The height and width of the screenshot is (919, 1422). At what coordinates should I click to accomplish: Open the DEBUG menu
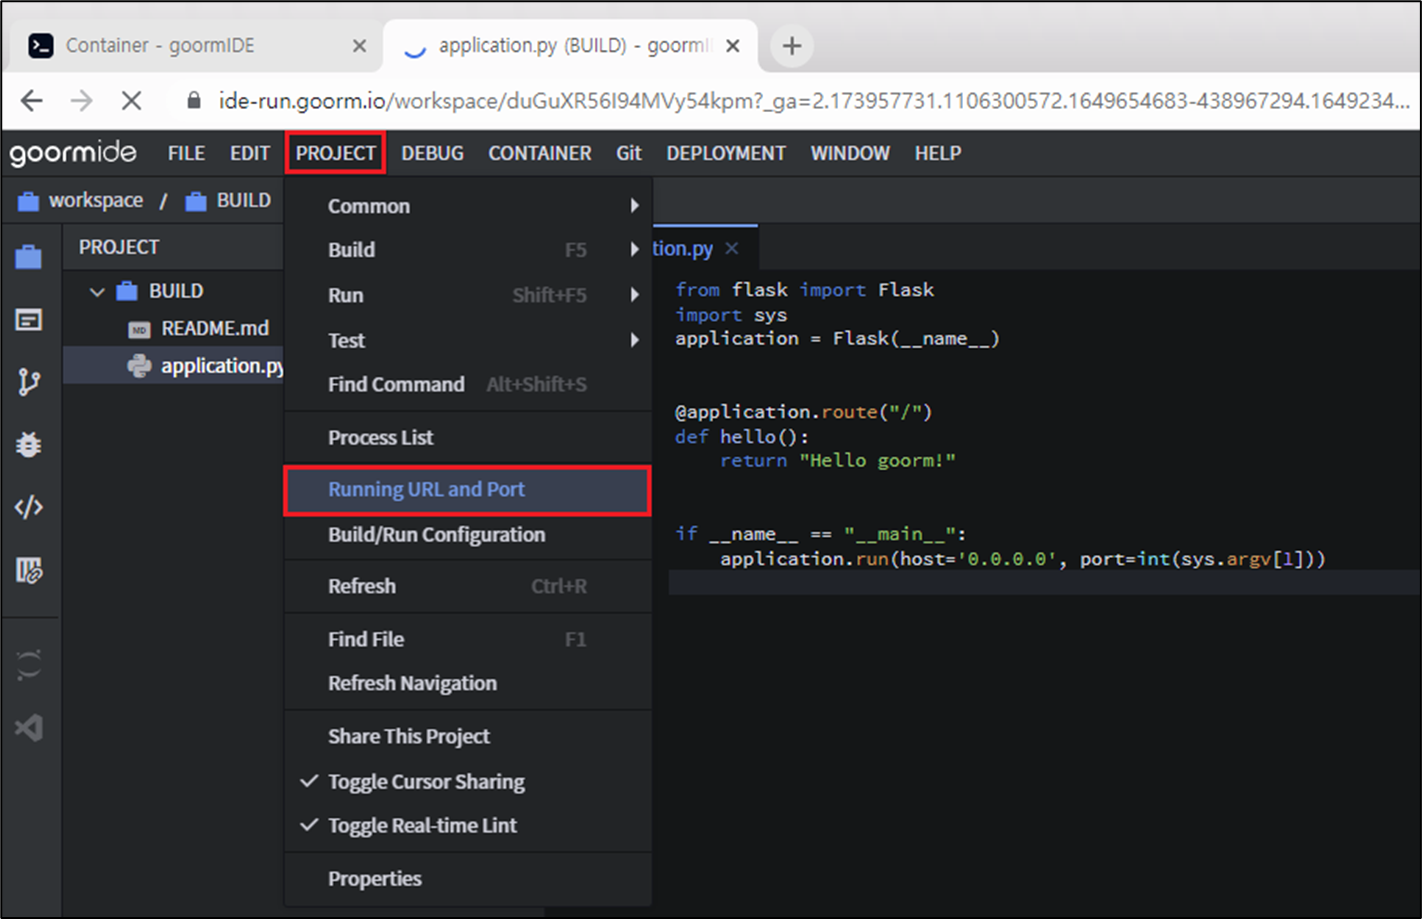coord(432,153)
